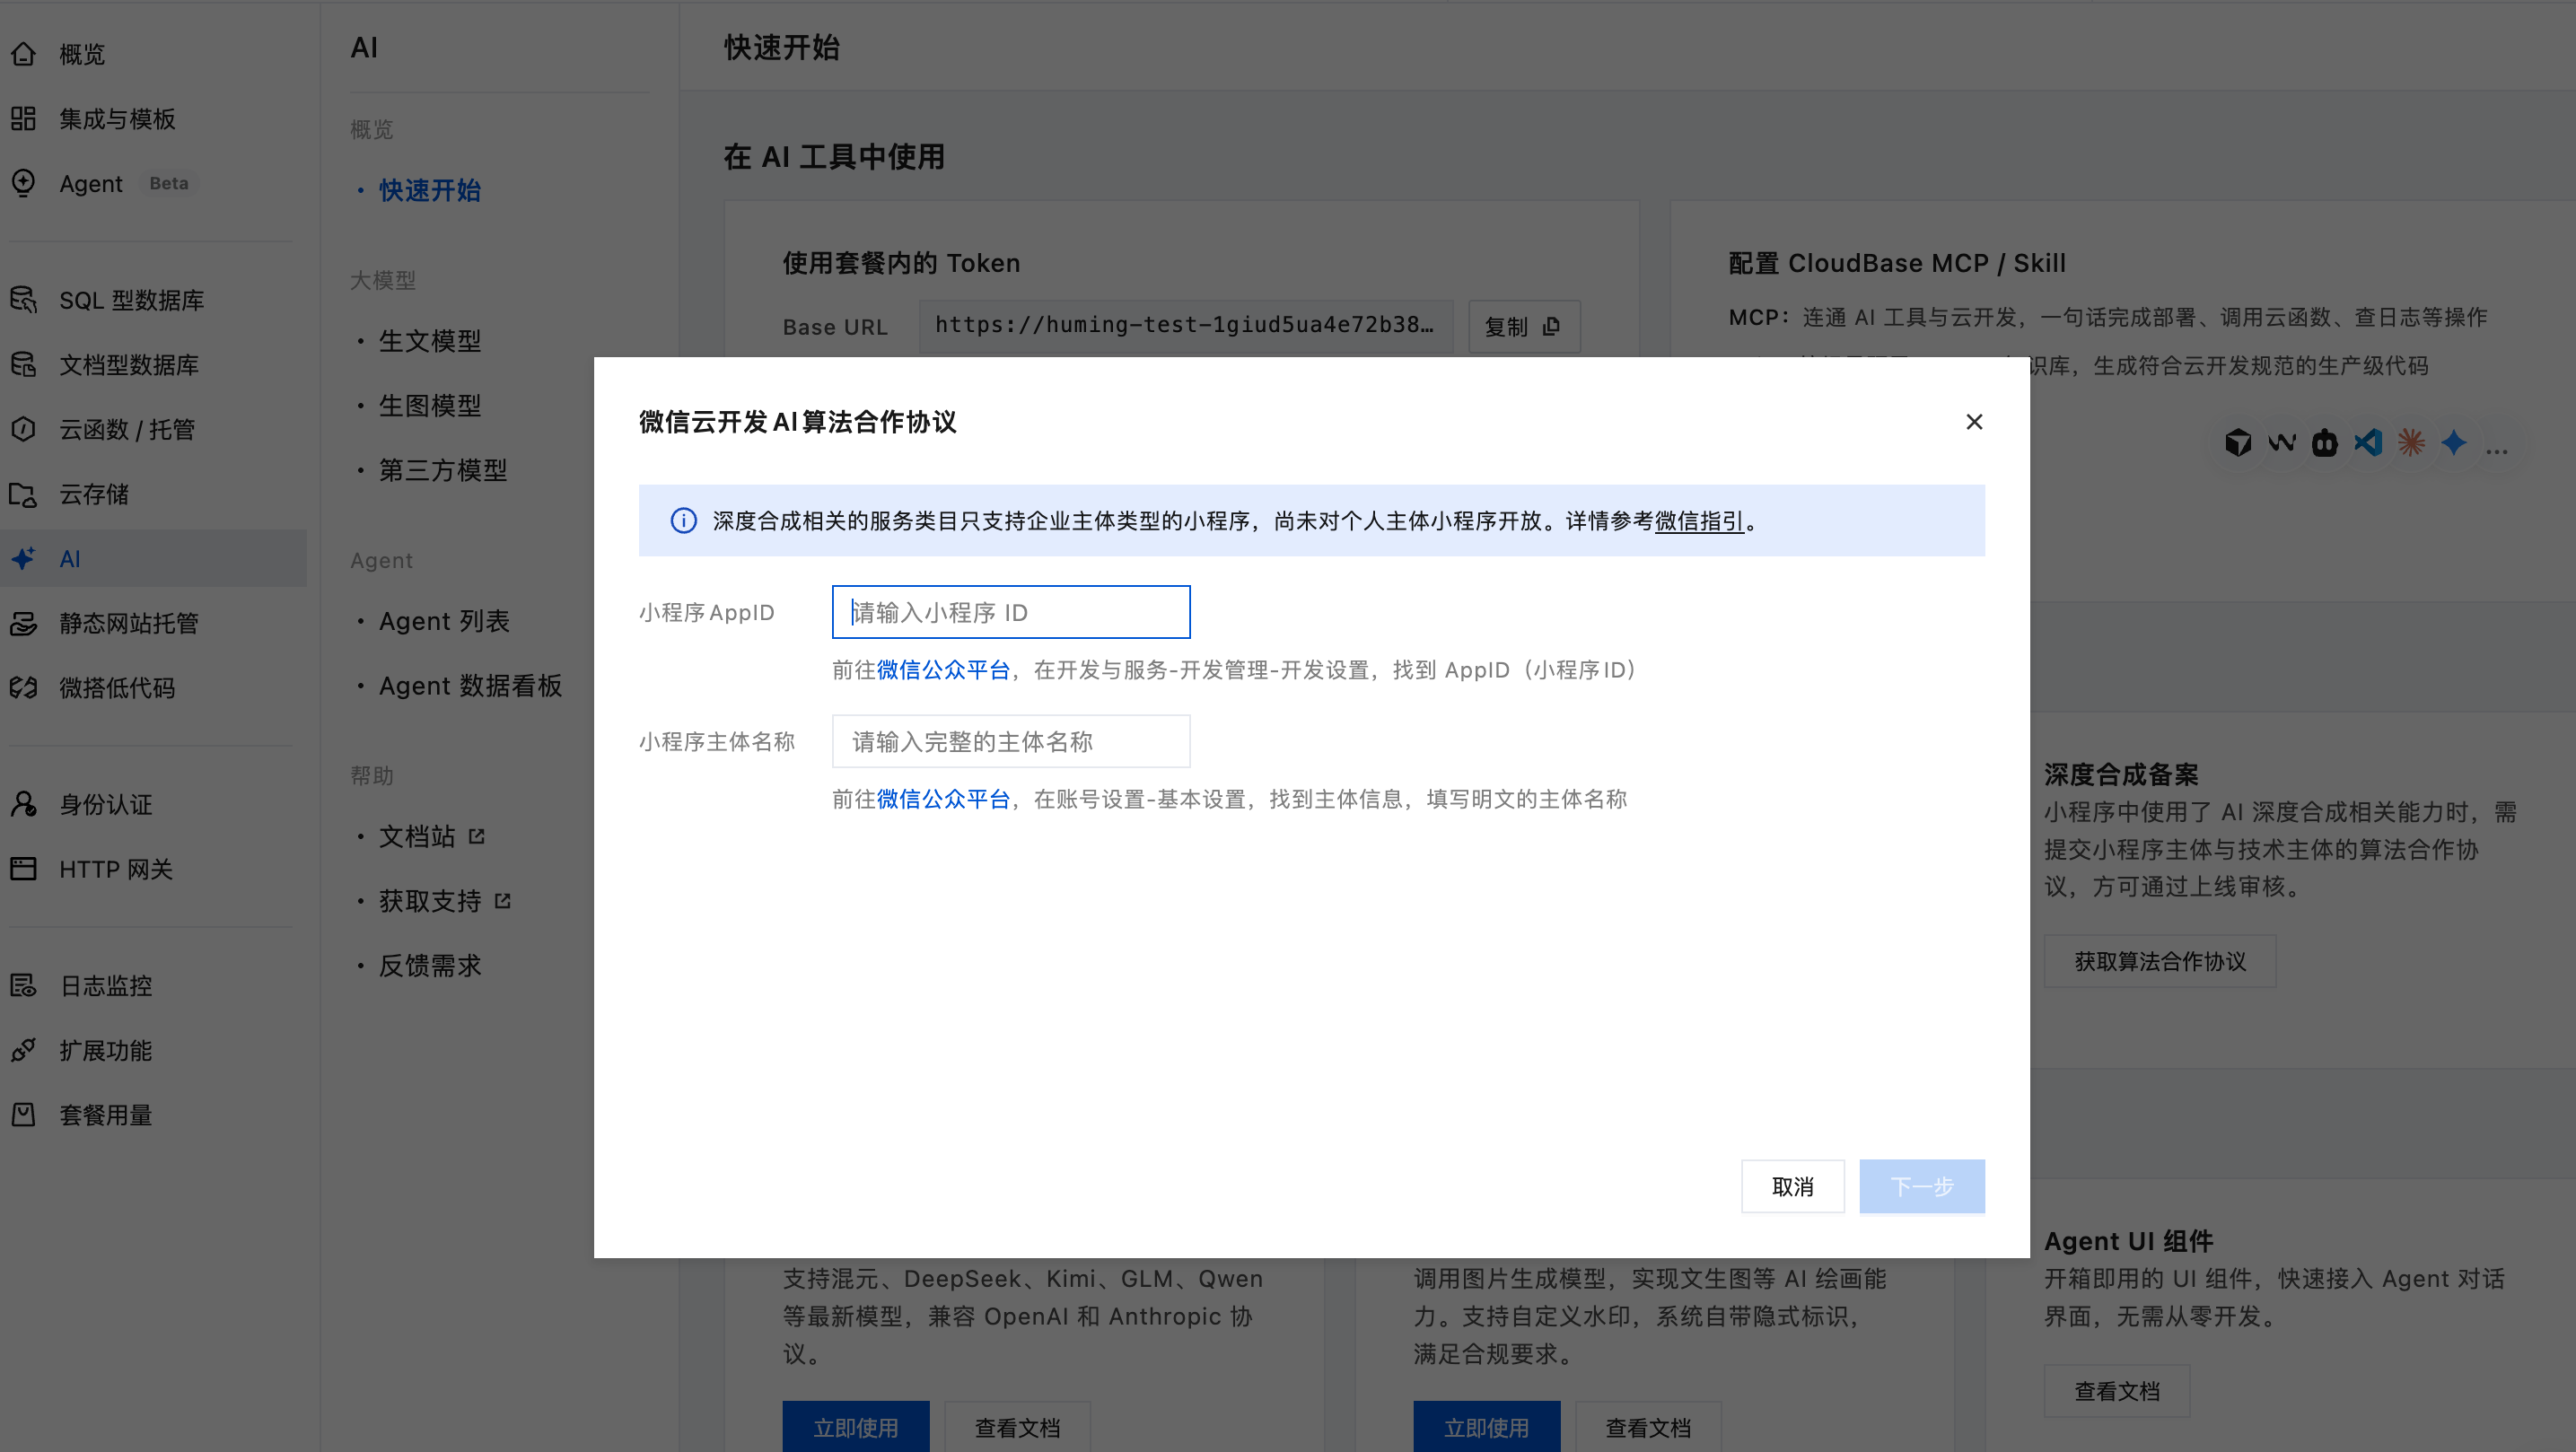This screenshot has width=2576, height=1452.
Task: Click the 静态网站托管 icon
Action: pyautogui.click(x=24, y=623)
